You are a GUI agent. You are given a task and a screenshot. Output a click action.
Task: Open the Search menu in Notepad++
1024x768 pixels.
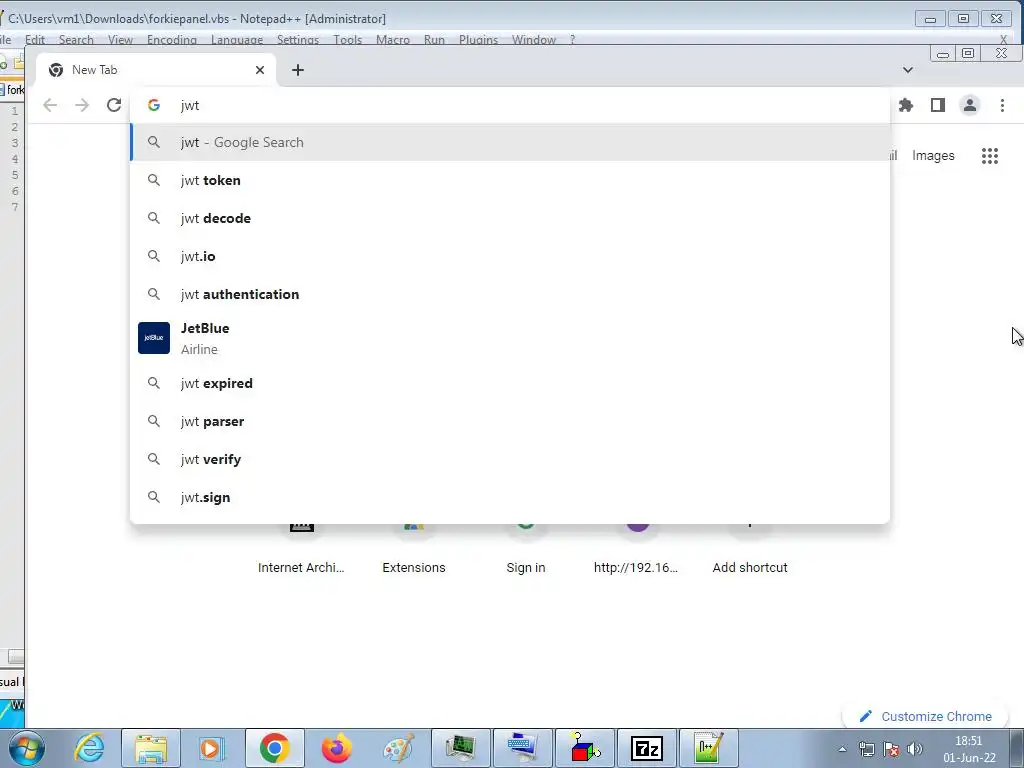[76, 40]
